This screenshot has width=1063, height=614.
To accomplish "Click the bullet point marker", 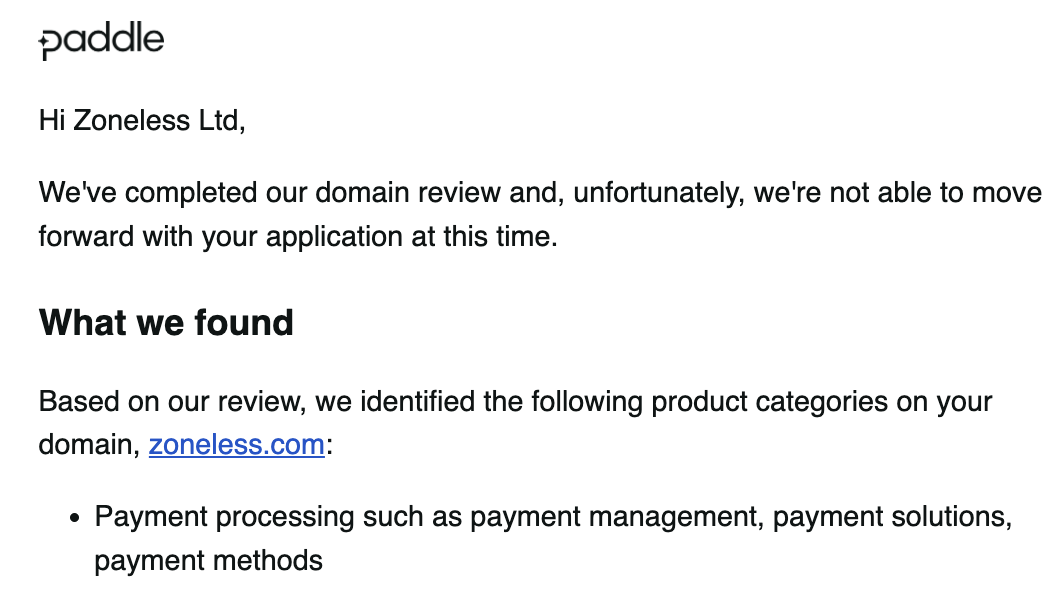I will click(74, 518).
